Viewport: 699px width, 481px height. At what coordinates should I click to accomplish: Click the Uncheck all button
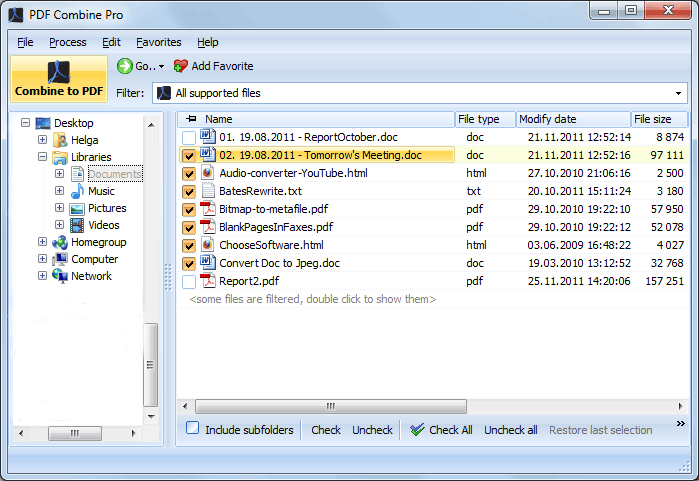(510, 430)
